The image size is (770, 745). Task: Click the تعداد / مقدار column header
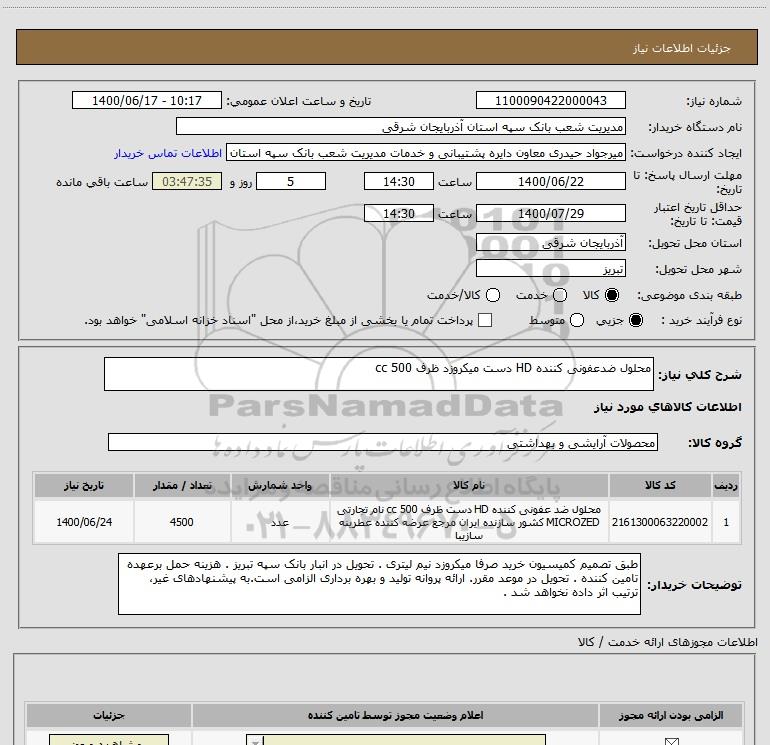[x=182, y=486]
